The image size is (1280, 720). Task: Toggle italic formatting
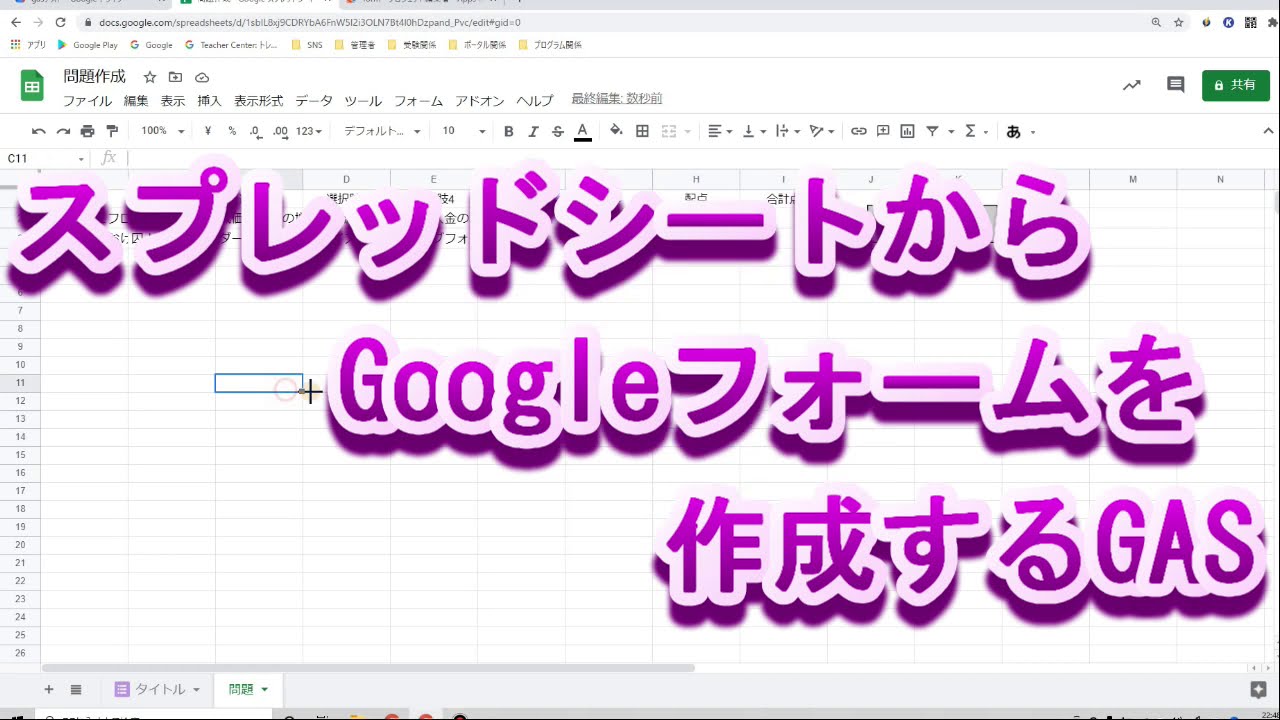point(533,131)
